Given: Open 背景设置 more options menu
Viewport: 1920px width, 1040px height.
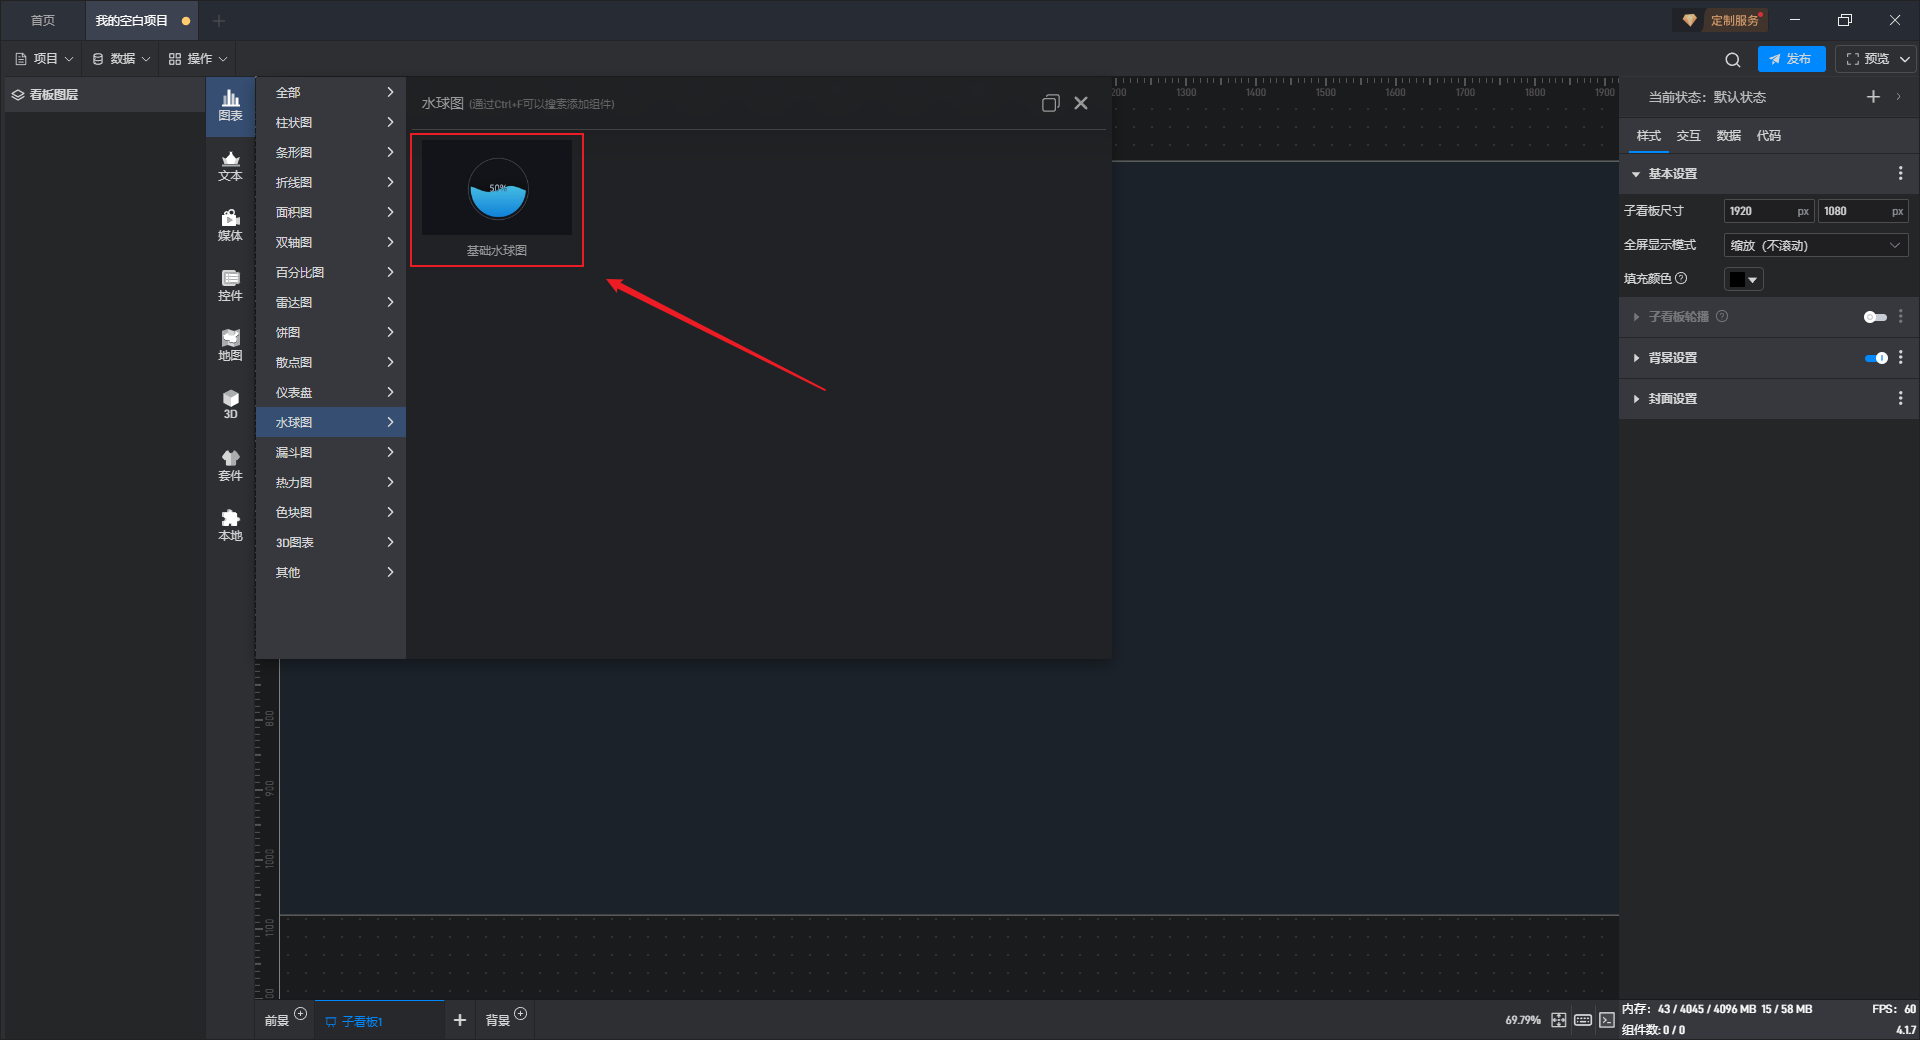Looking at the screenshot, I should coord(1901,358).
